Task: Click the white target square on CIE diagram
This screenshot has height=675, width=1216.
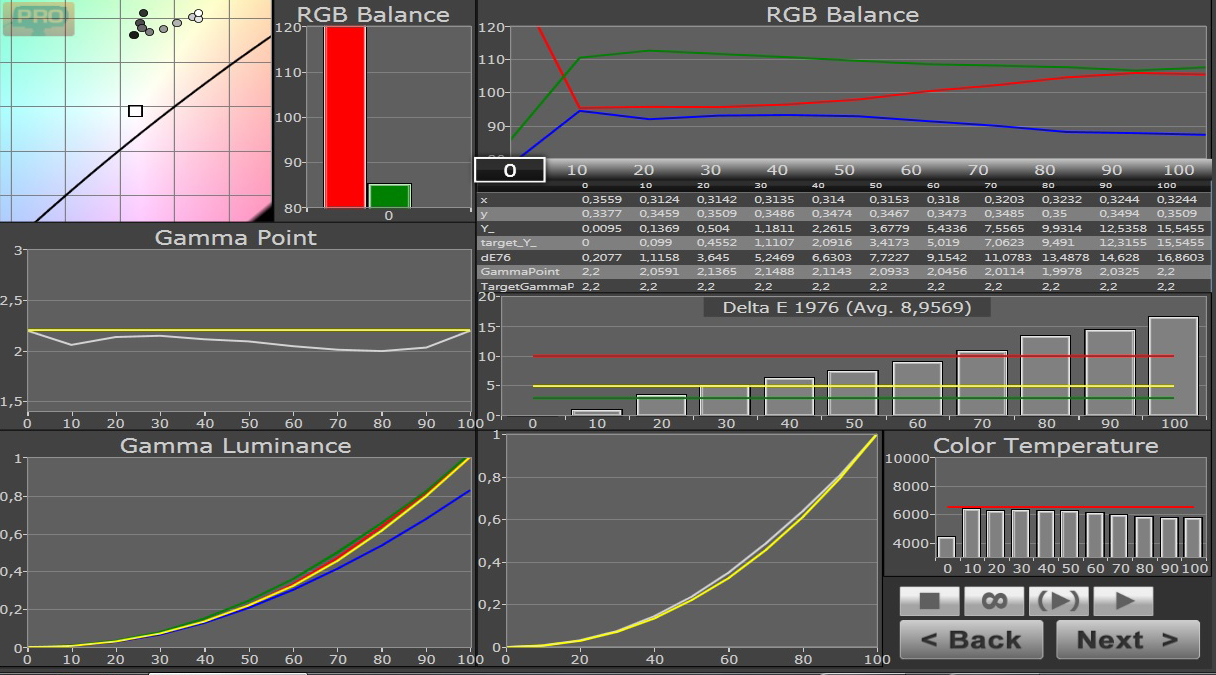Action: point(135,111)
